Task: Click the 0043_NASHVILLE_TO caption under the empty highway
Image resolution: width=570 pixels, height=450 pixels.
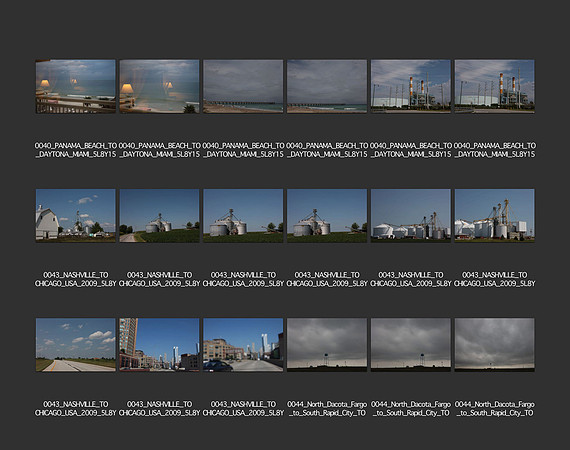Action: pyautogui.click(x=76, y=408)
